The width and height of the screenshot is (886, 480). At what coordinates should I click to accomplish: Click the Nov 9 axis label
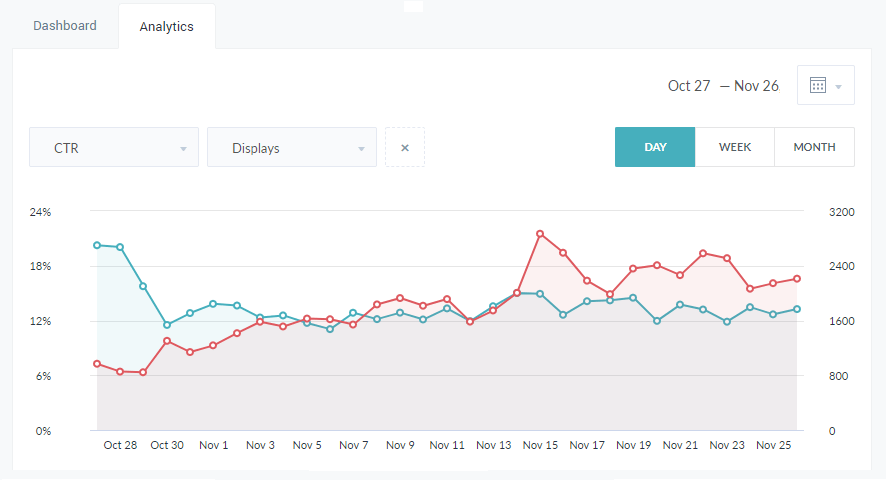point(400,446)
